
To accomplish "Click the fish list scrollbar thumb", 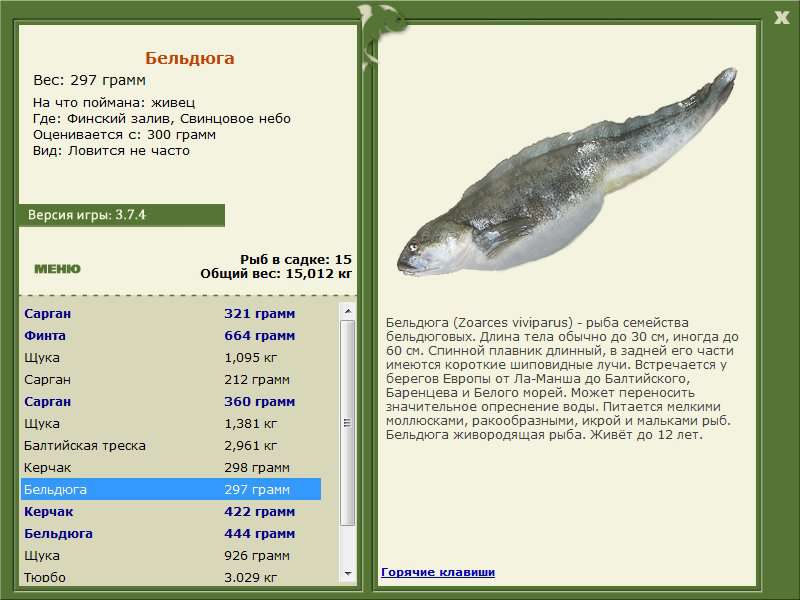I will tap(348, 422).
